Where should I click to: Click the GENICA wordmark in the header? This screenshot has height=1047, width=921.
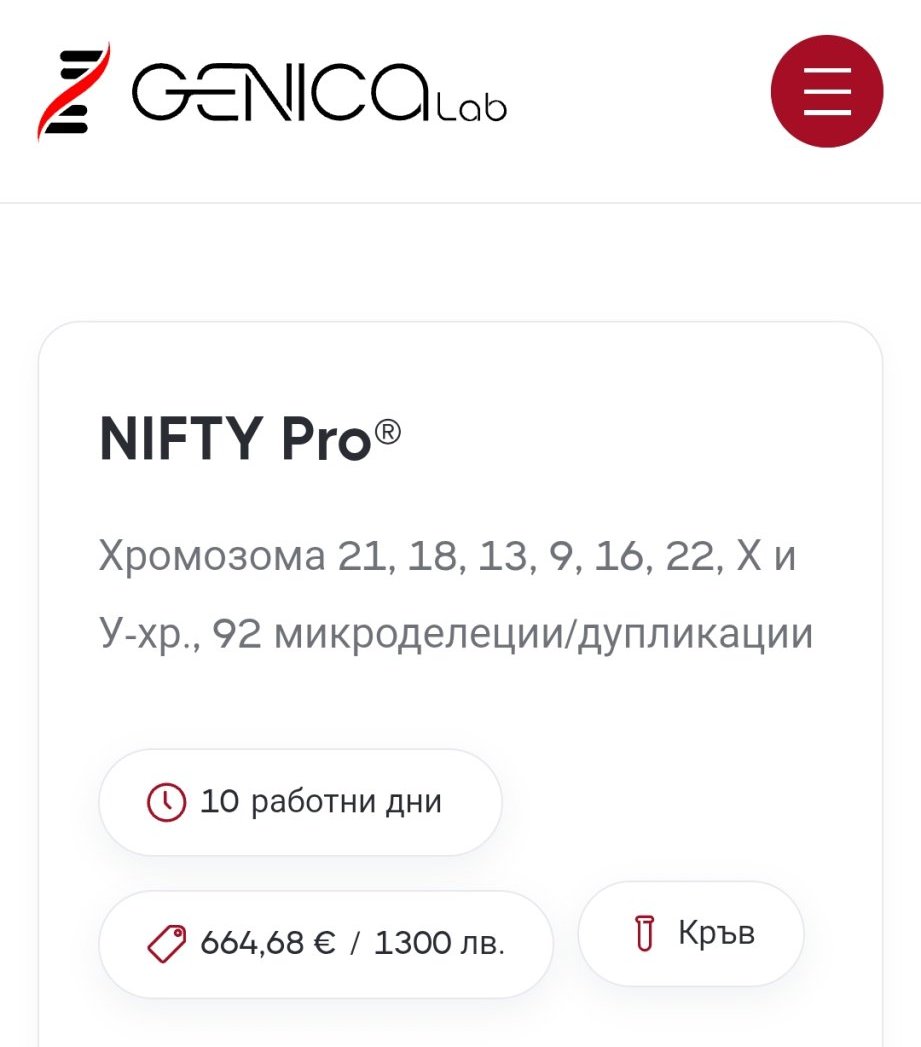[282, 93]
